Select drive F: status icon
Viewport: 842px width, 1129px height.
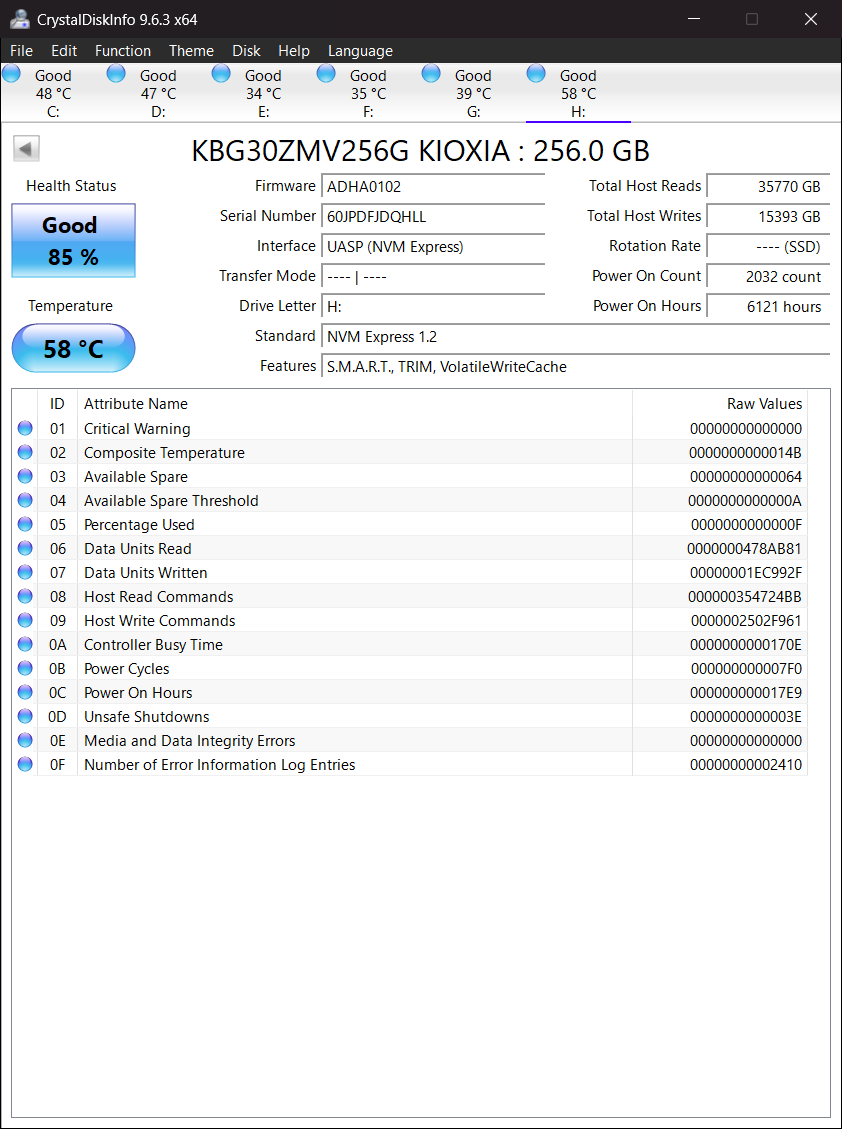pos(326,72)
